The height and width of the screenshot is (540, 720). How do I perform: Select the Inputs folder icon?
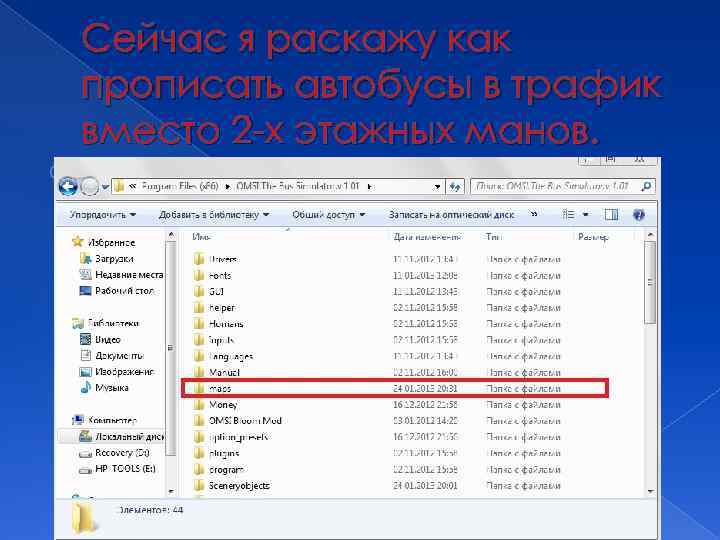(x=199, y=340)
